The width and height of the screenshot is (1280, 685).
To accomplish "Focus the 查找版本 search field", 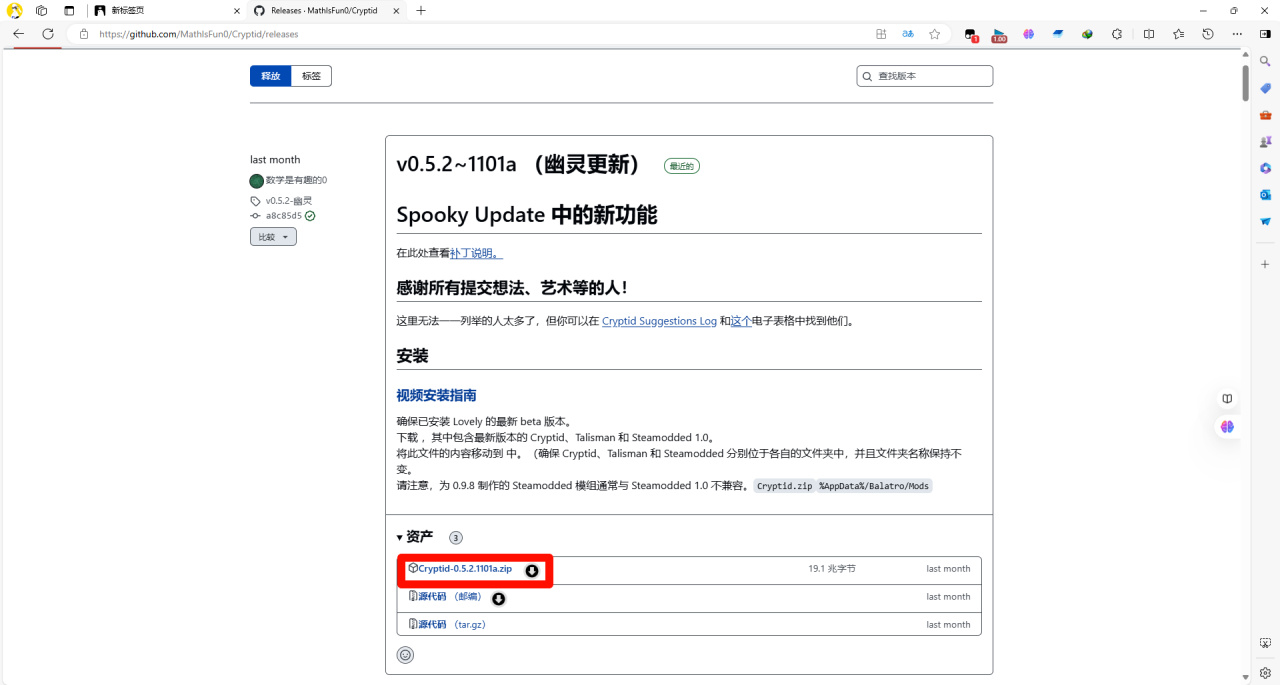I will click(x=925, y=76).
